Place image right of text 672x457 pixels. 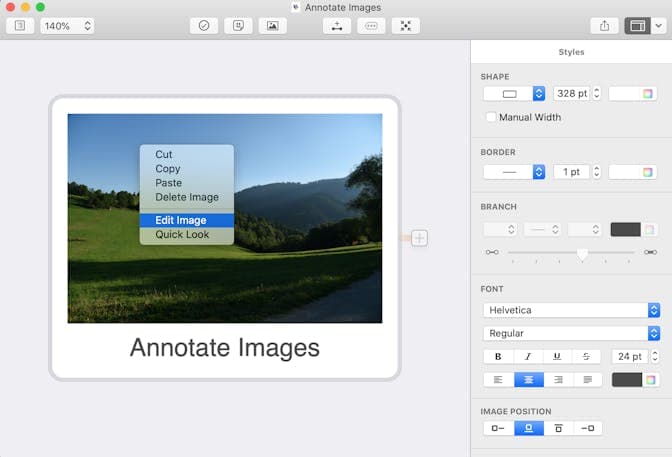tap(588, 428)
